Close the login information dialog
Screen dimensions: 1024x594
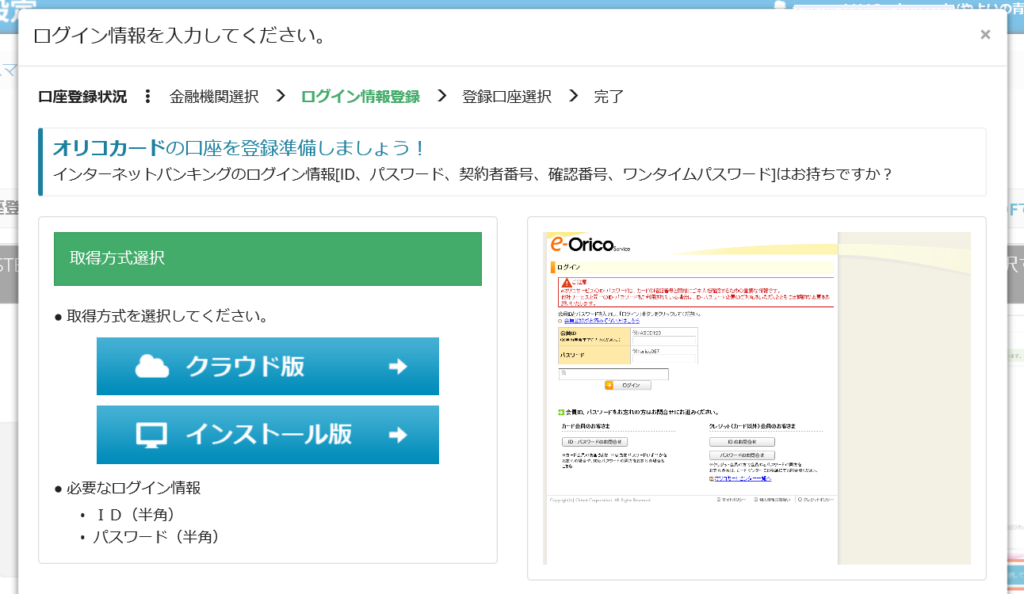tap(985, 35)
